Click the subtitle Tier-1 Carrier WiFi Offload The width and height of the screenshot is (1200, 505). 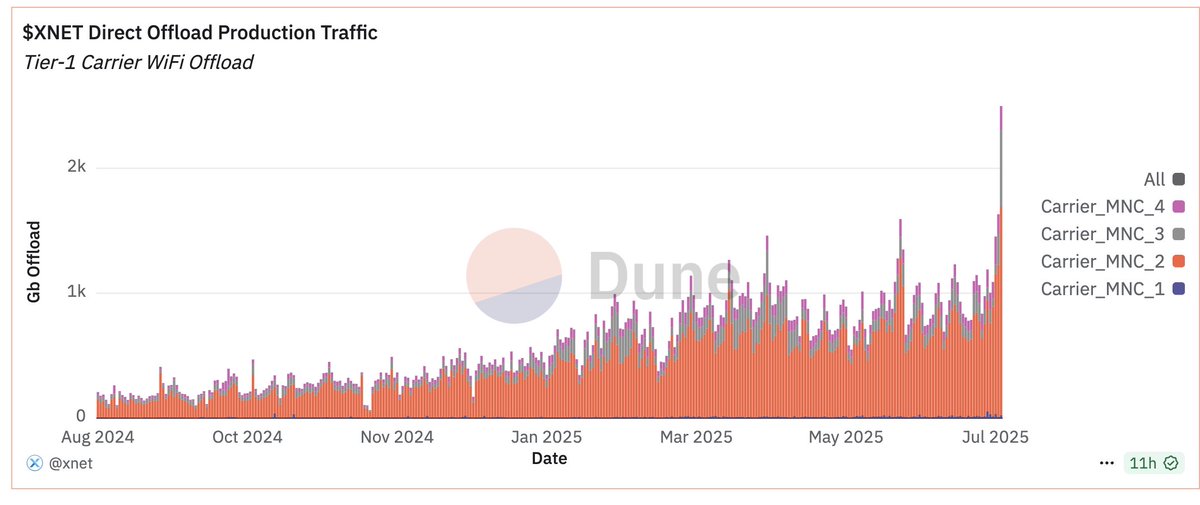(x=137, y=62)
